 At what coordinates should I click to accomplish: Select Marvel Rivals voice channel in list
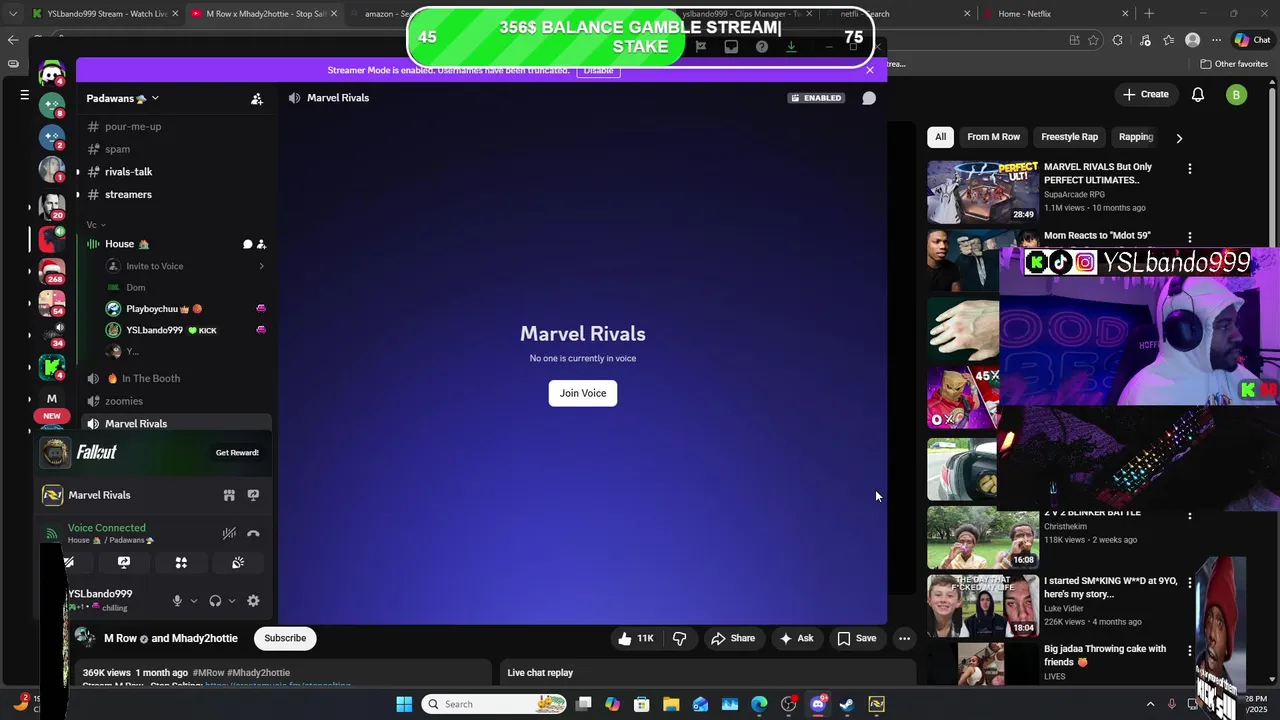point(175,424)
